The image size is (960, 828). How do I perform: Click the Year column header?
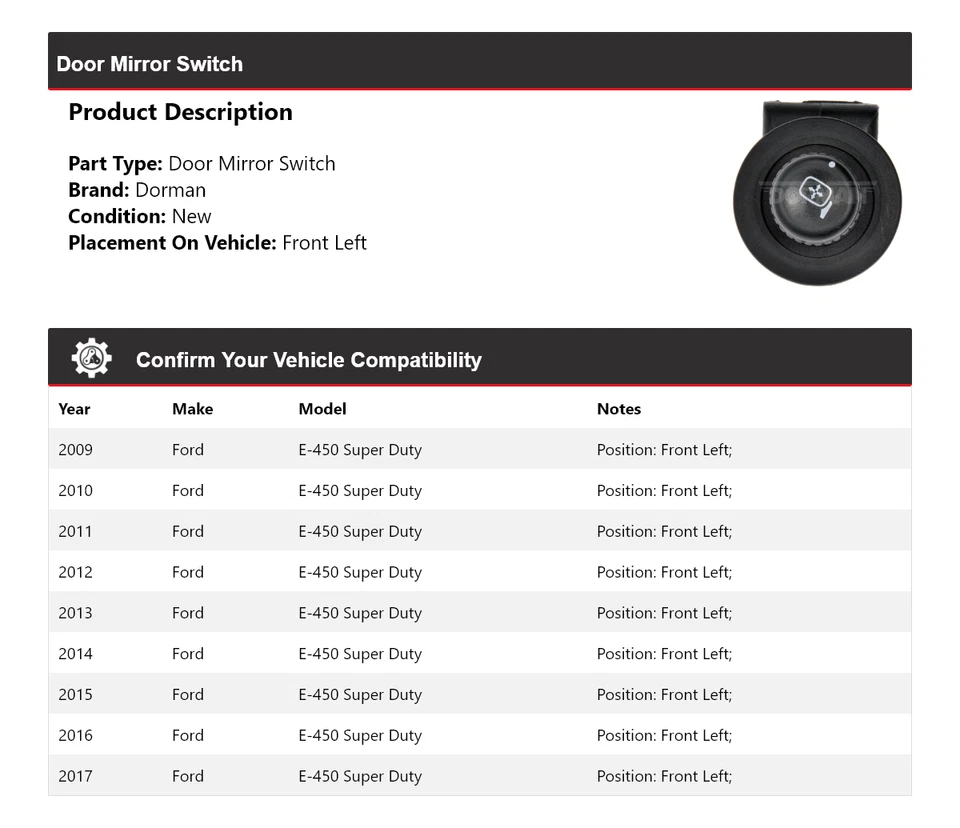point(74,409)
